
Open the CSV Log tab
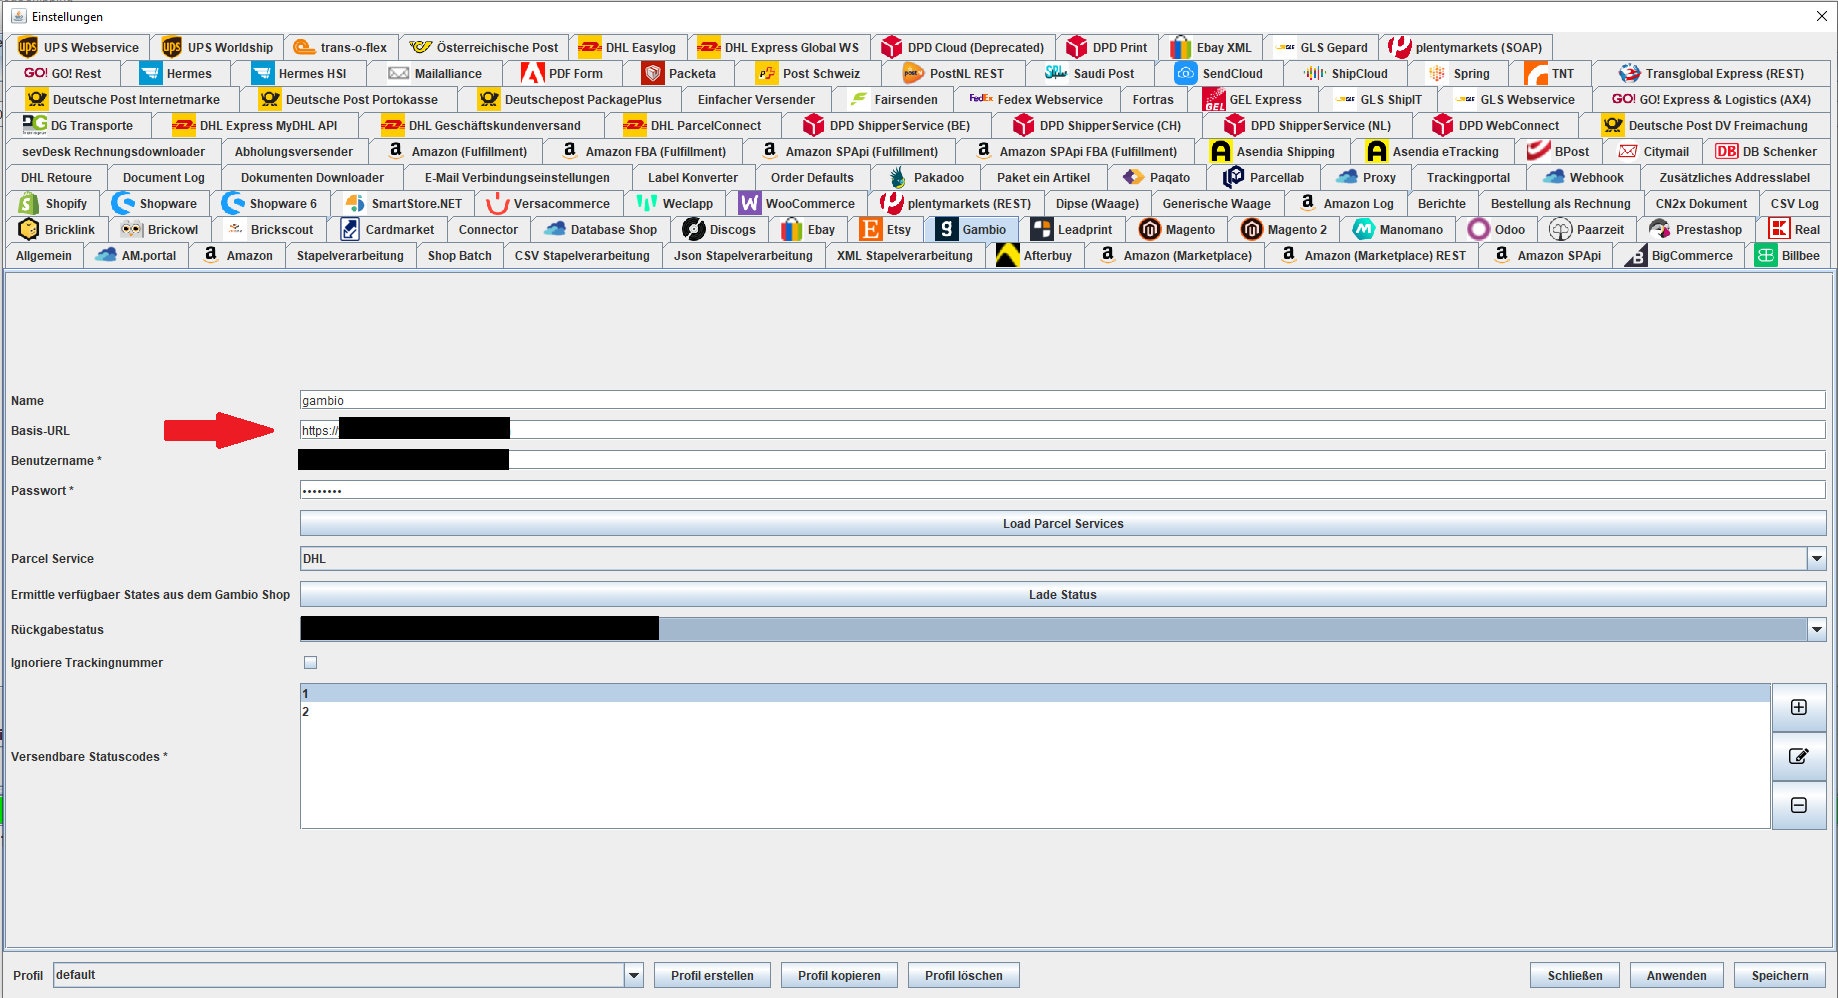pyautogui.click(x=1794, y=203)
